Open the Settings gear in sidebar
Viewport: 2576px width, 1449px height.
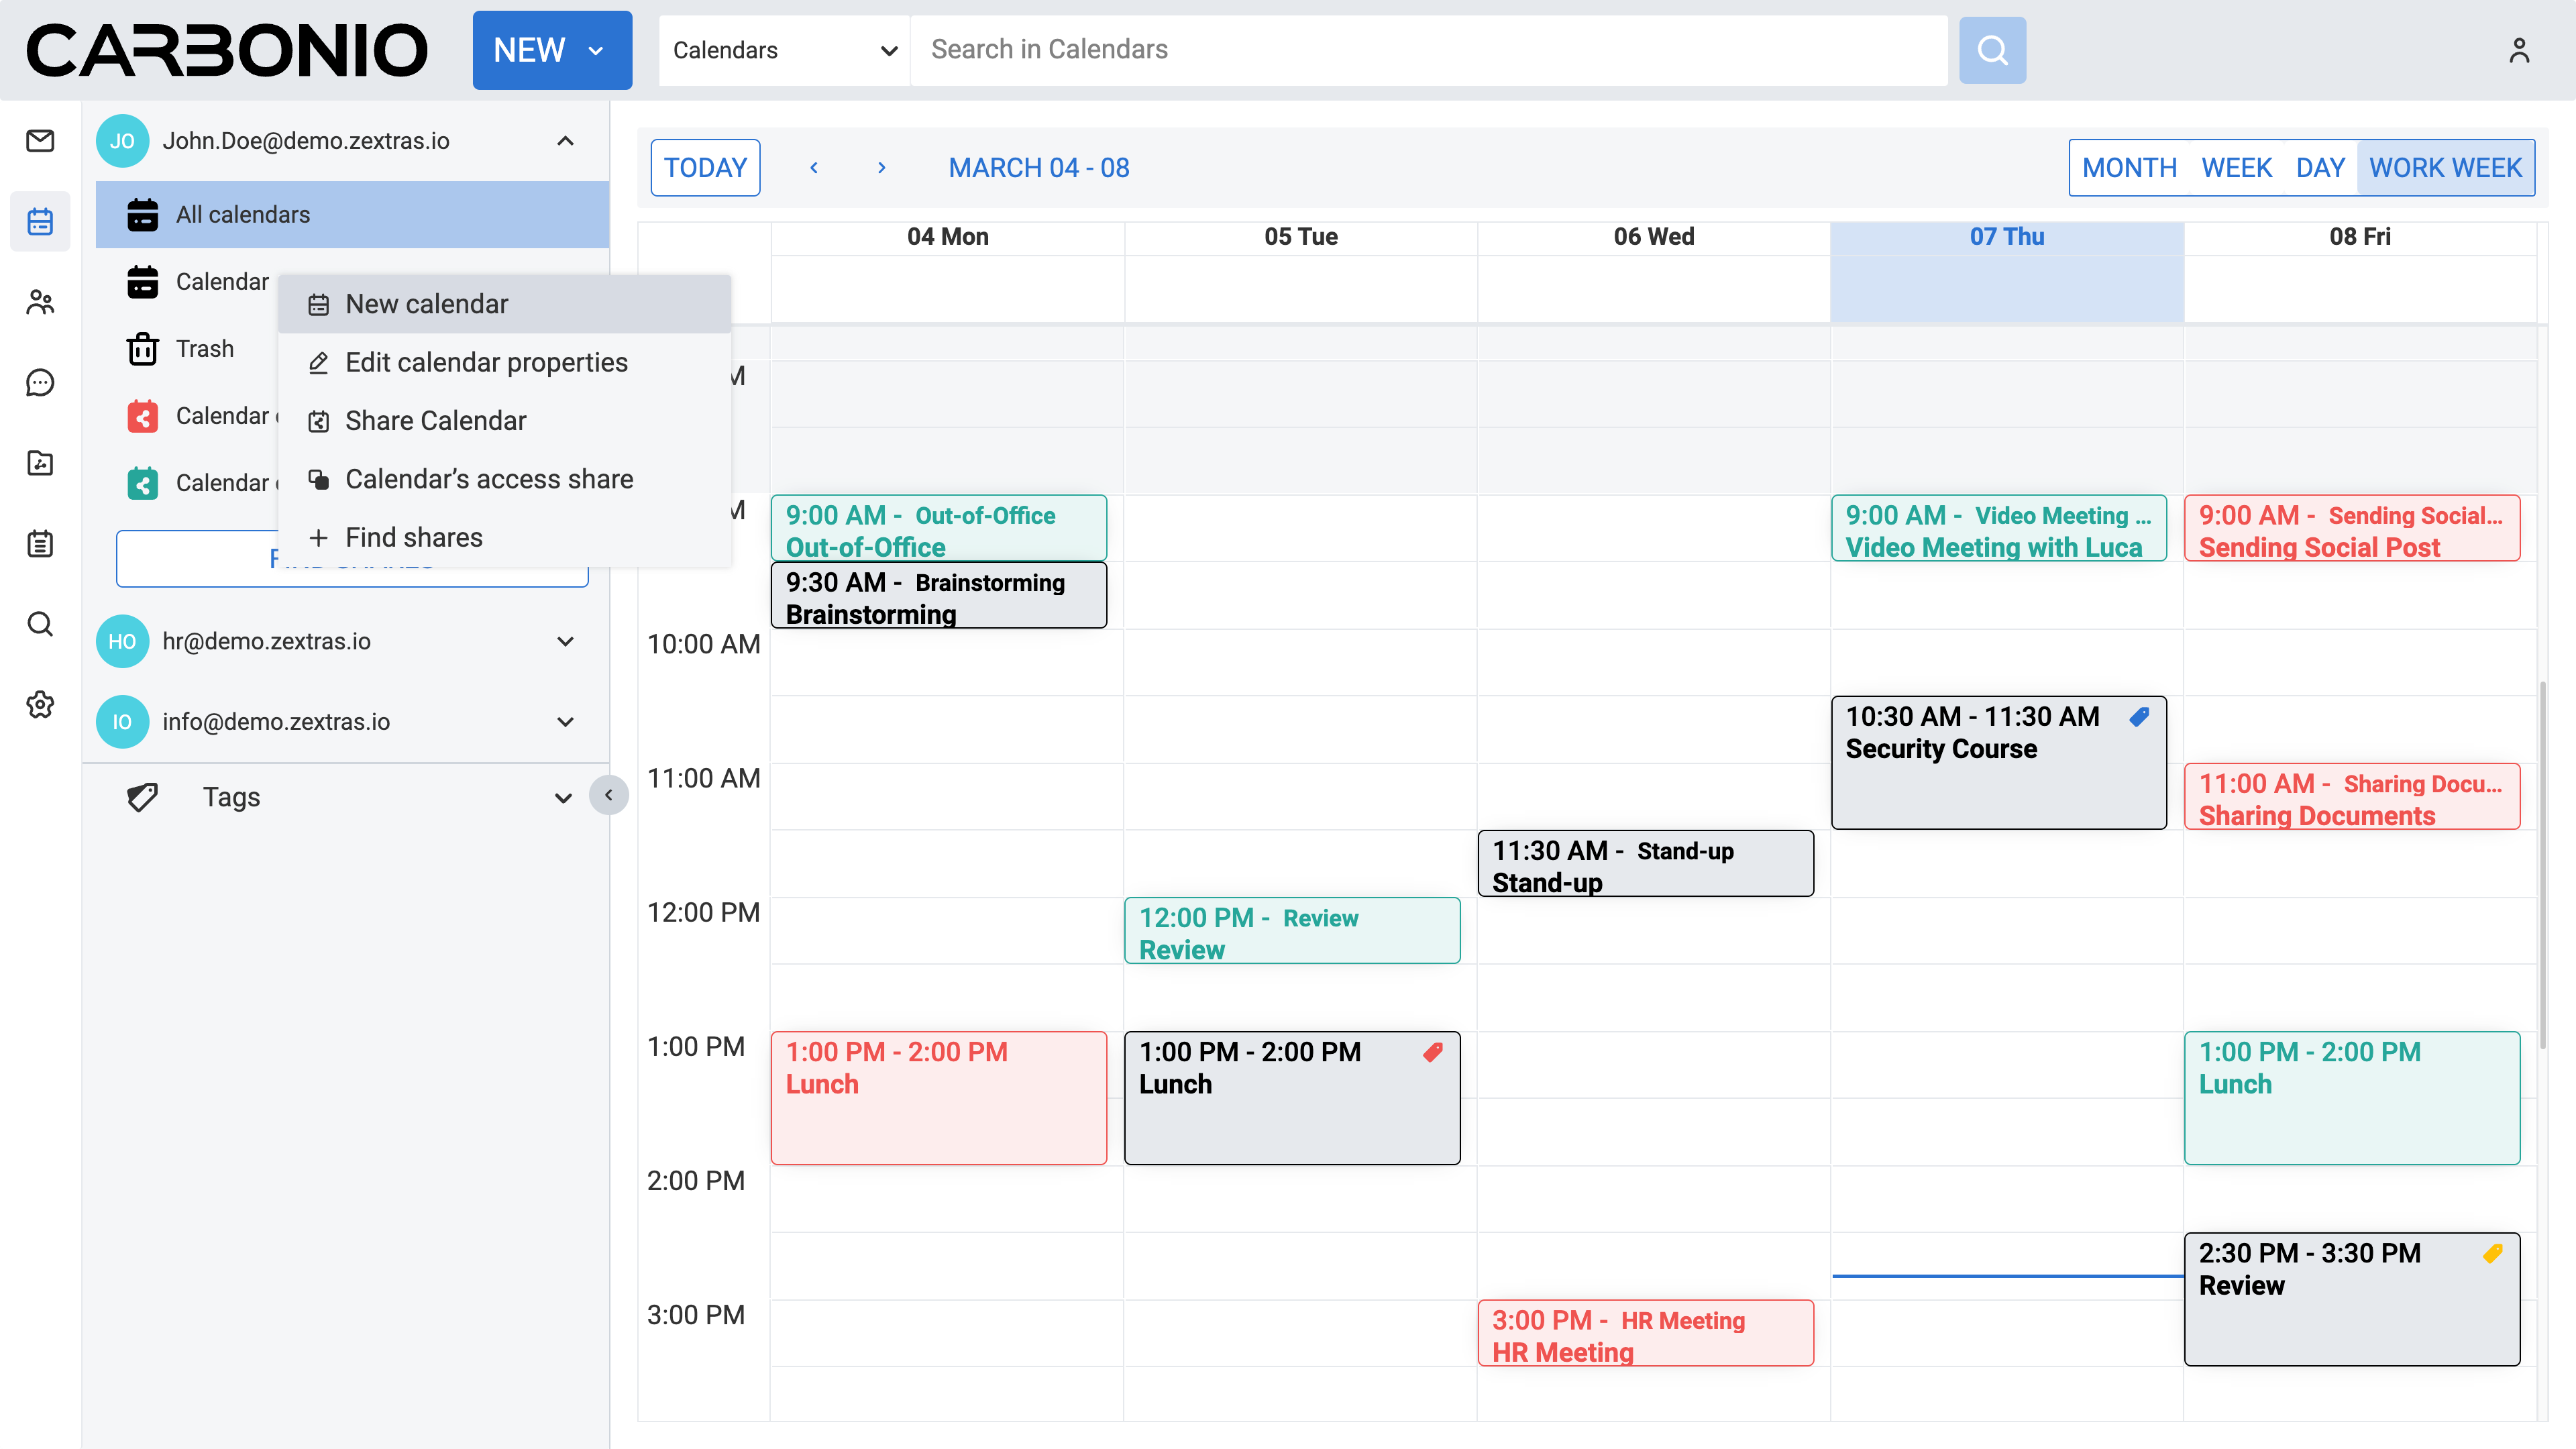pyautogui.click(x=40, y=704)
